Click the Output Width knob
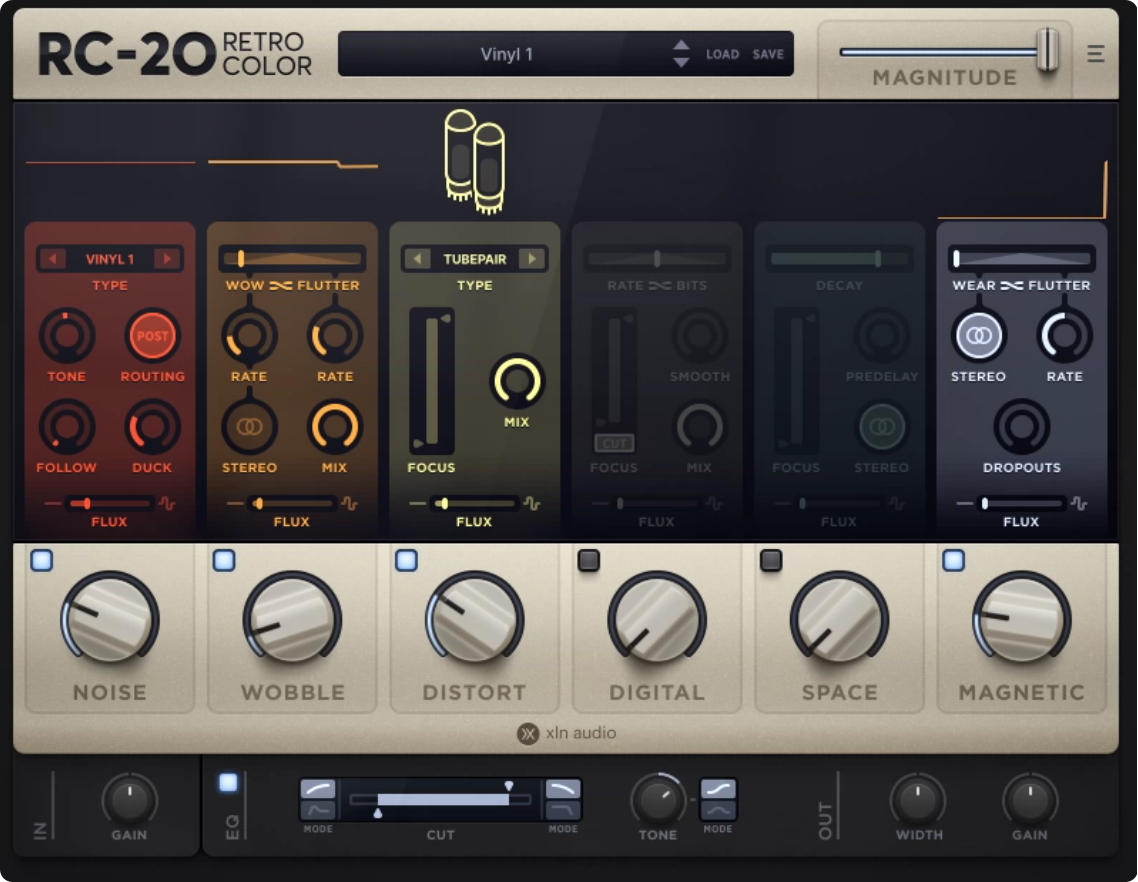The width and height of the screenshot is (1138, 882). (918, 800)
